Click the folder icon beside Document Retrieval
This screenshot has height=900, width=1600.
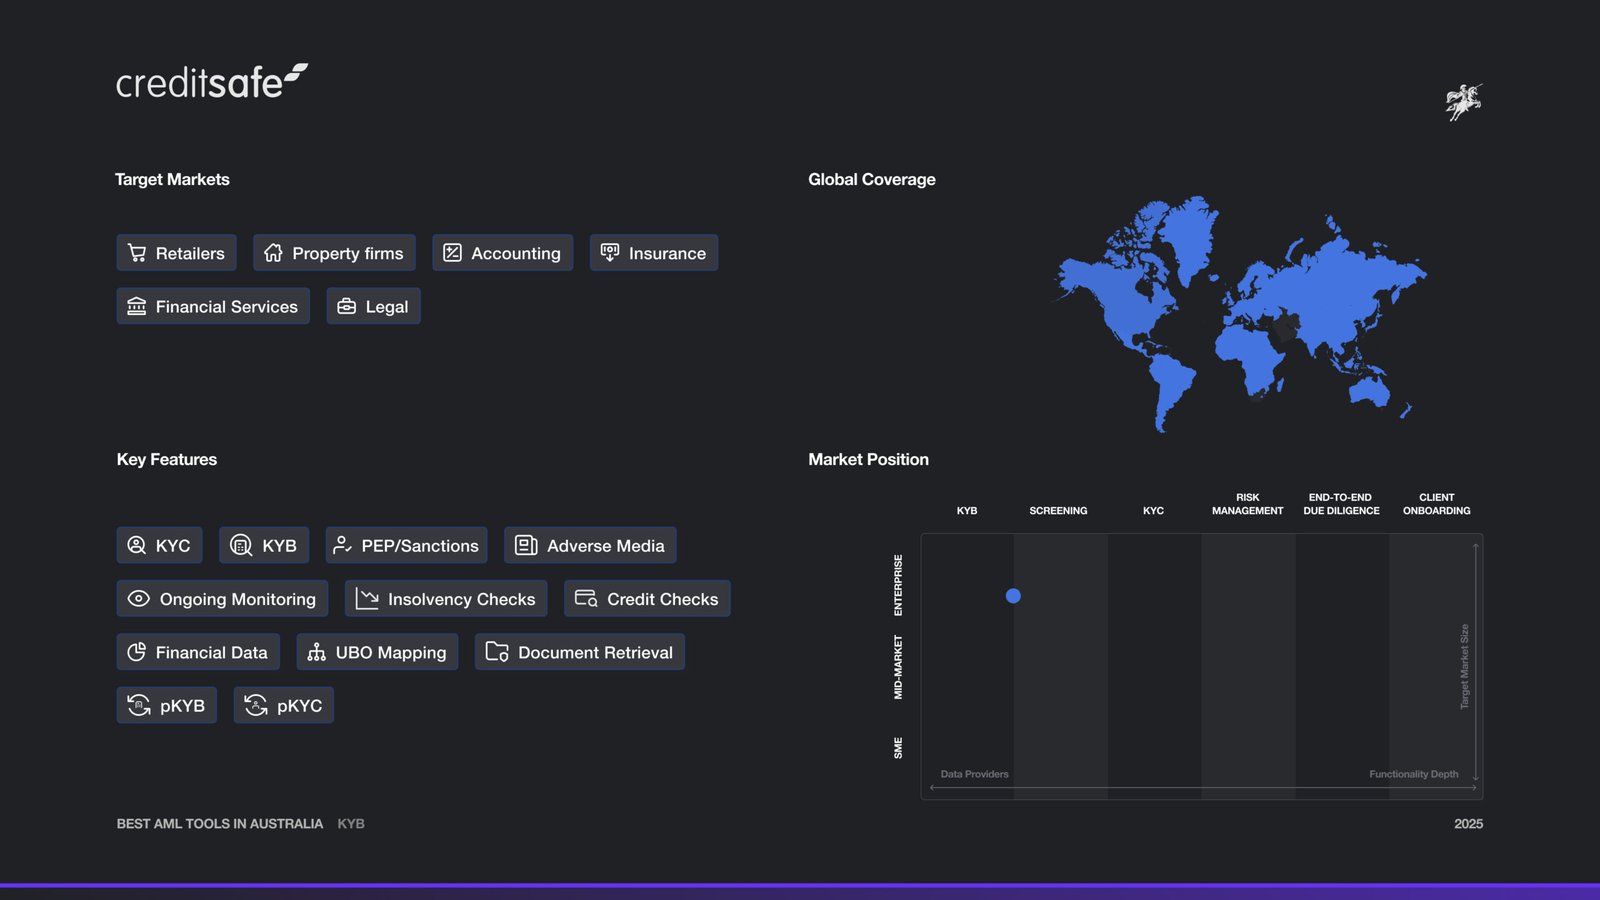[x=497, y=652]
